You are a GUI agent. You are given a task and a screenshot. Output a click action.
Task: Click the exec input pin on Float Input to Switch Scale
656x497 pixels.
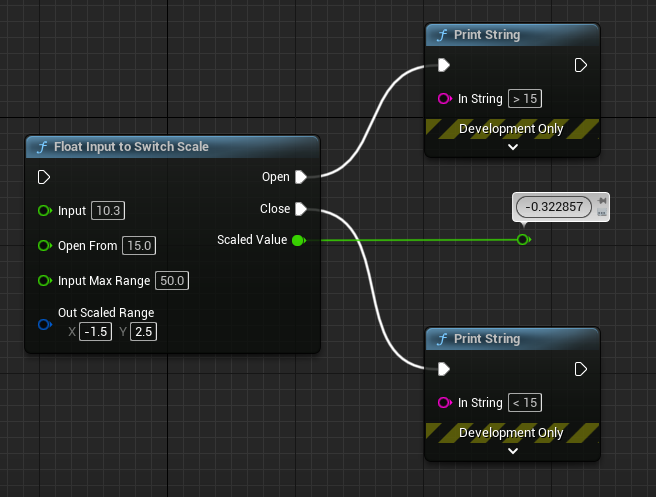tap(43, 177)
